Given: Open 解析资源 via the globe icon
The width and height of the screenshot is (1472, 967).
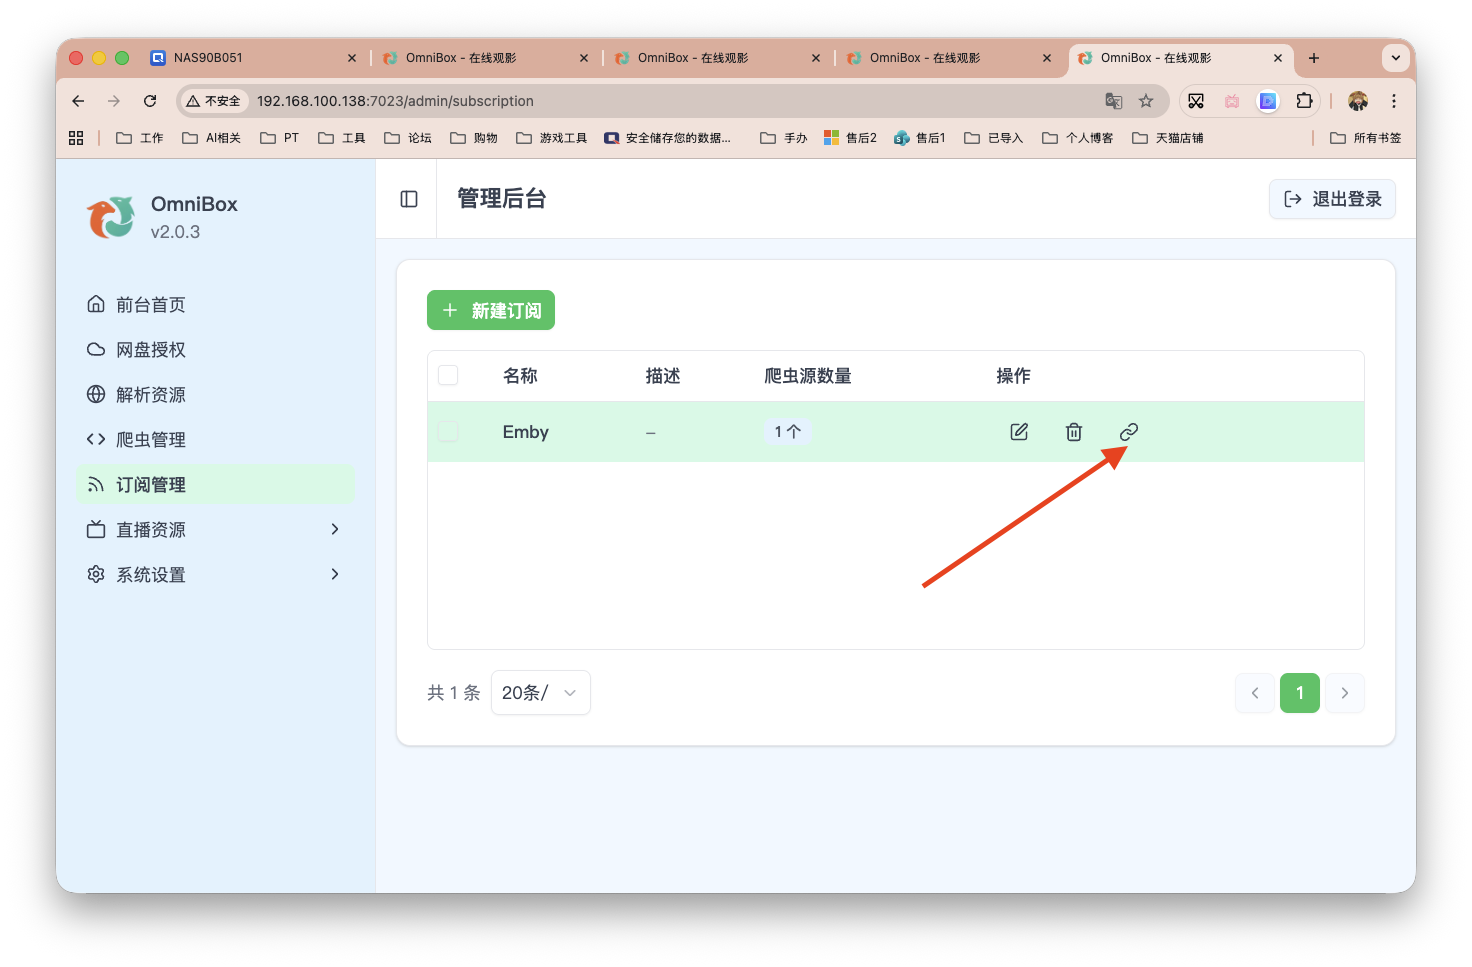Looking at the screenshot, I should tap(94, 394).
